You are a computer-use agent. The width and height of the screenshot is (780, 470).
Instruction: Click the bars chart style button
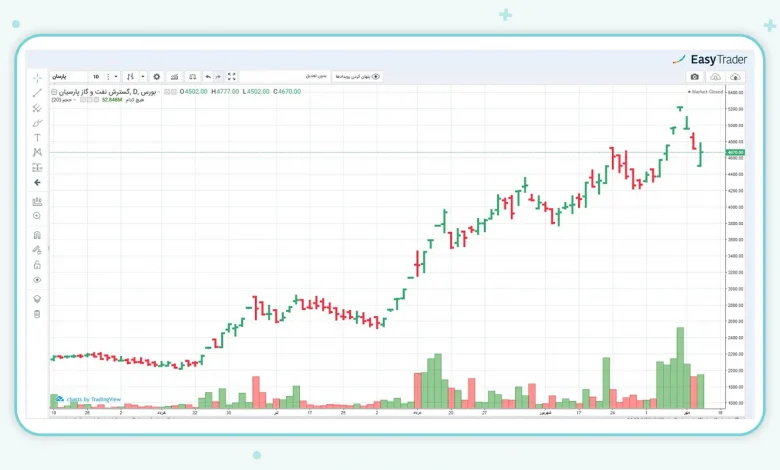tap(130, 77)
